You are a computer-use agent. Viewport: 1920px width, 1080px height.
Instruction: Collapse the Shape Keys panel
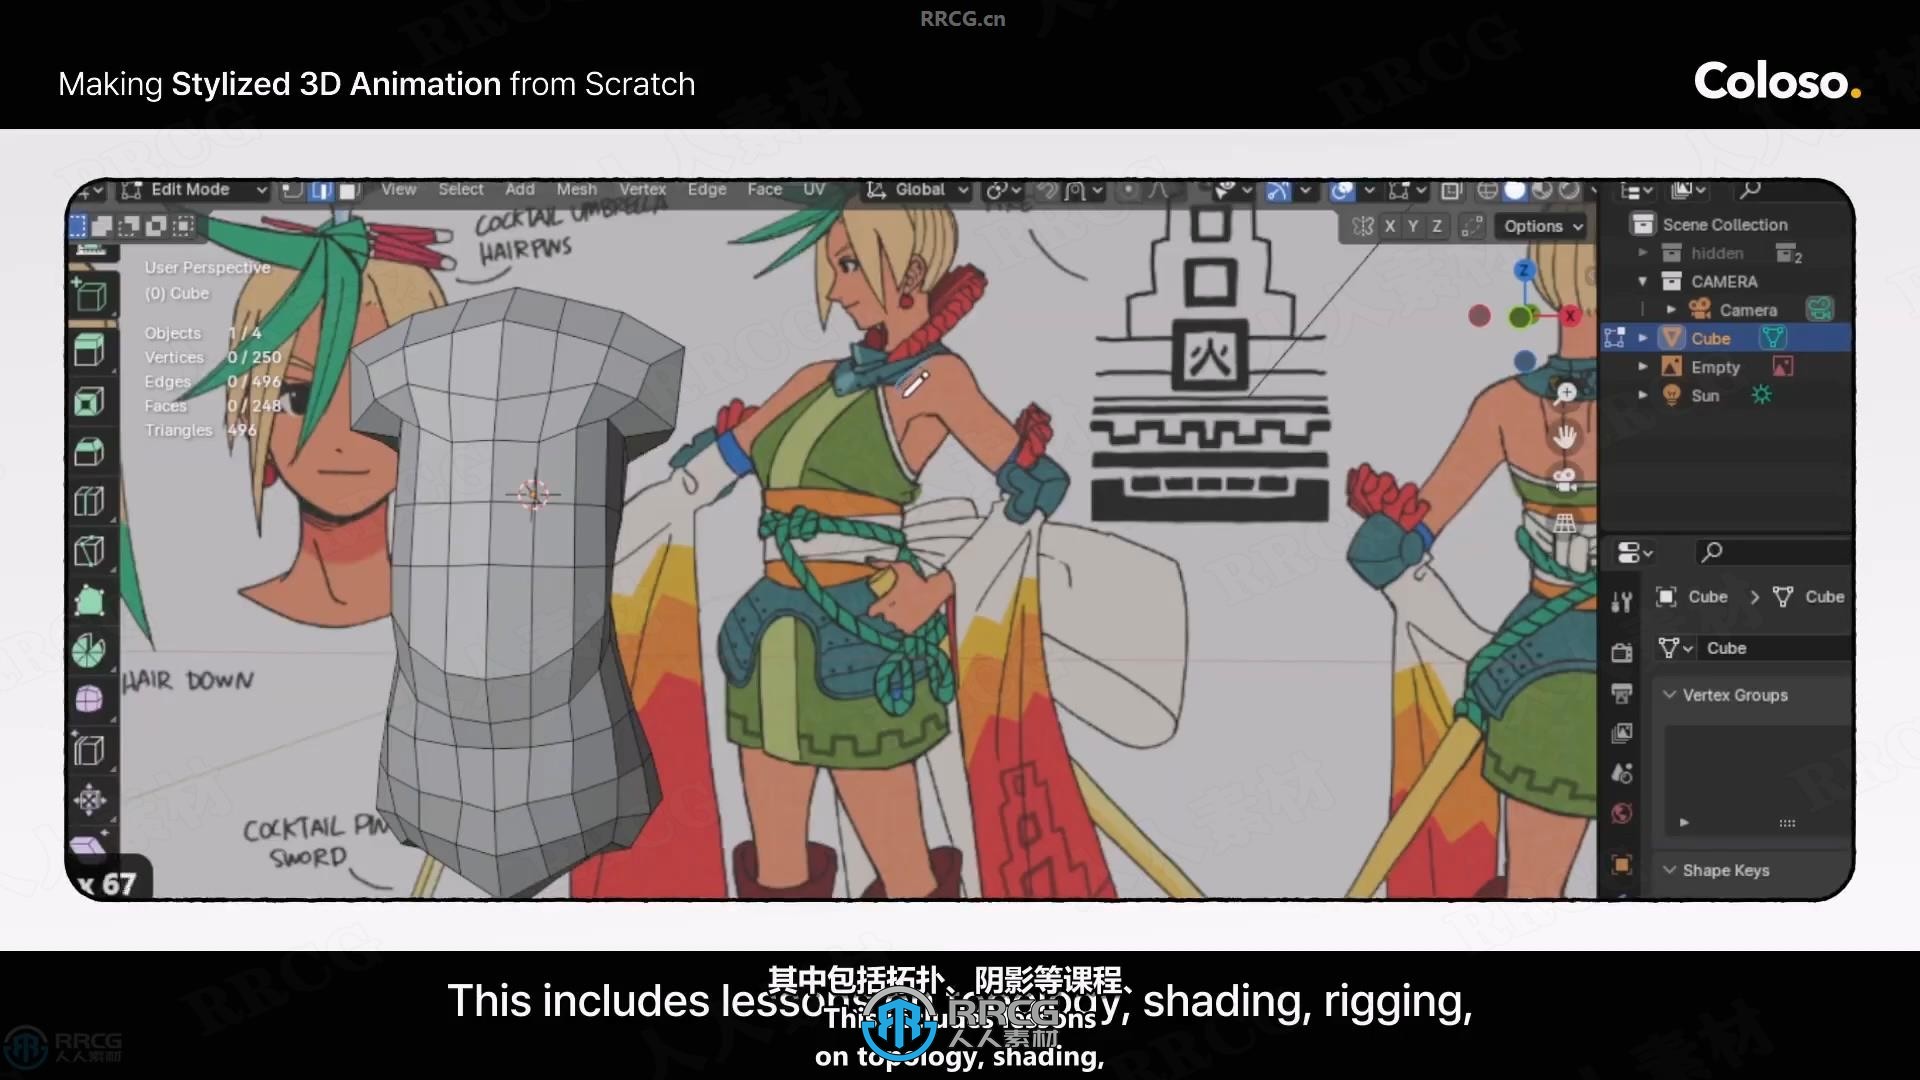1669,870
